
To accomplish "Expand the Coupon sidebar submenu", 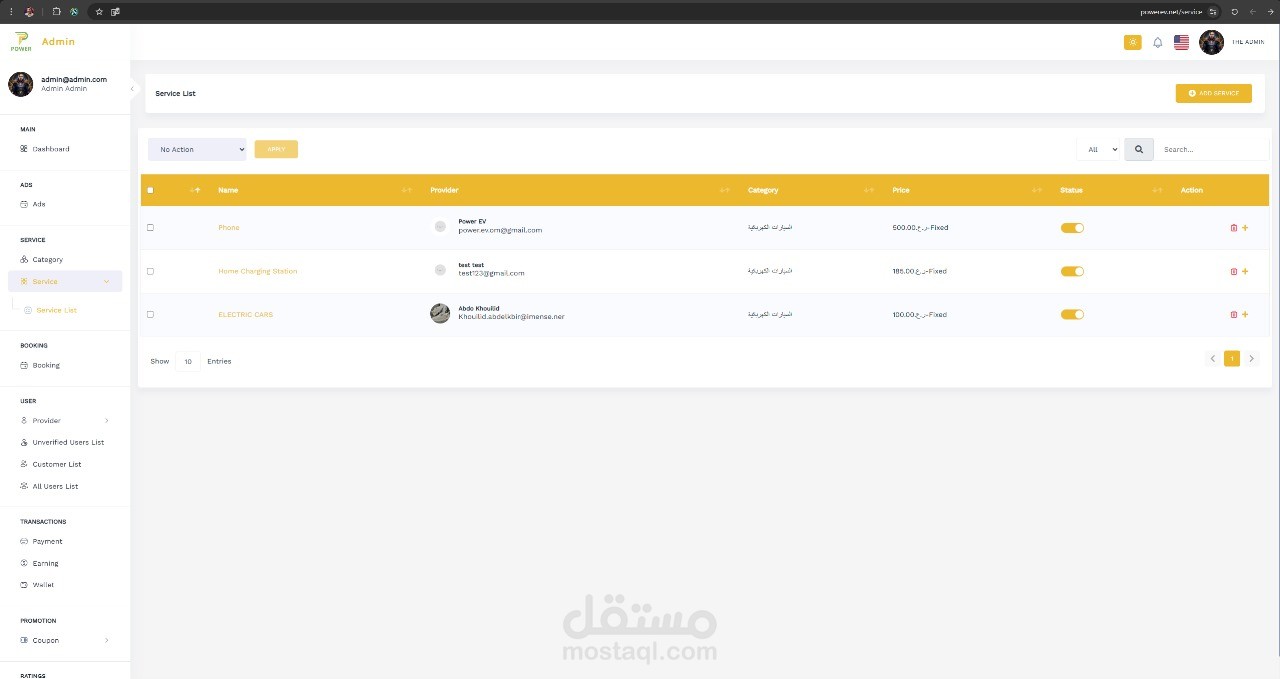I will [x=107, y=640].
